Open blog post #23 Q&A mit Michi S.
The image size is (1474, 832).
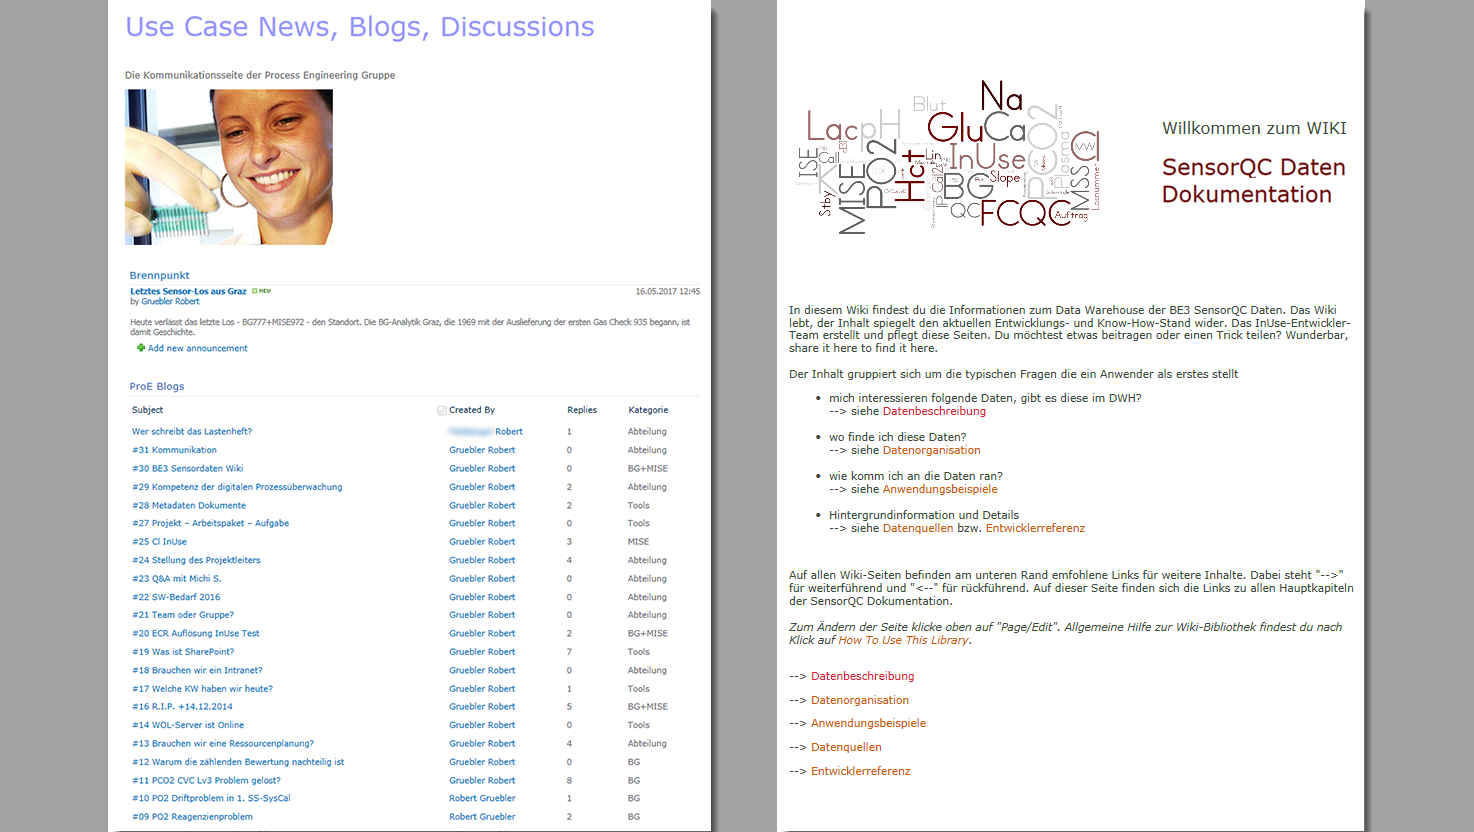(177, 578)
